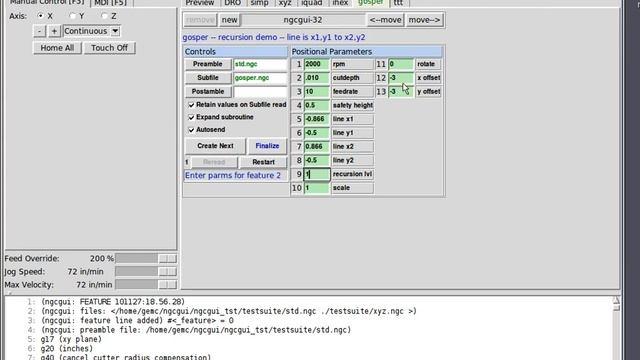Select the Y axis radio button
The width and height of the screenshot is (640, 360).
click(x=72, y=16)
